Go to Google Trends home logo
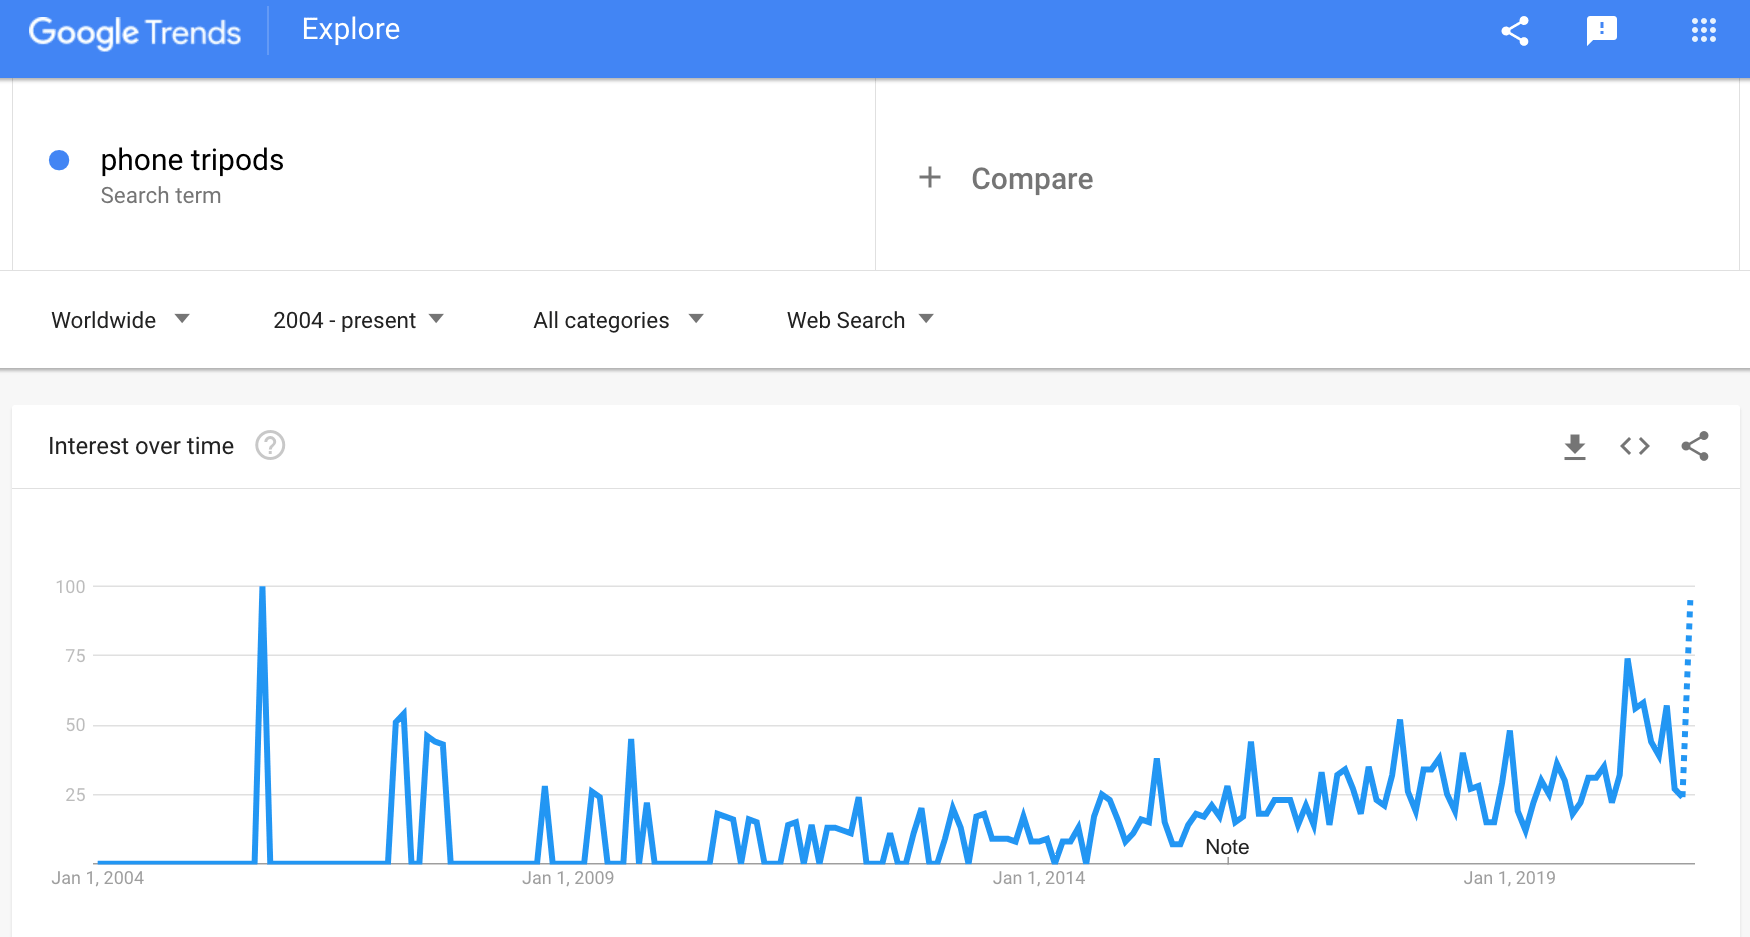The width and height of the screenshot is (1750, 937). [135, 32]
